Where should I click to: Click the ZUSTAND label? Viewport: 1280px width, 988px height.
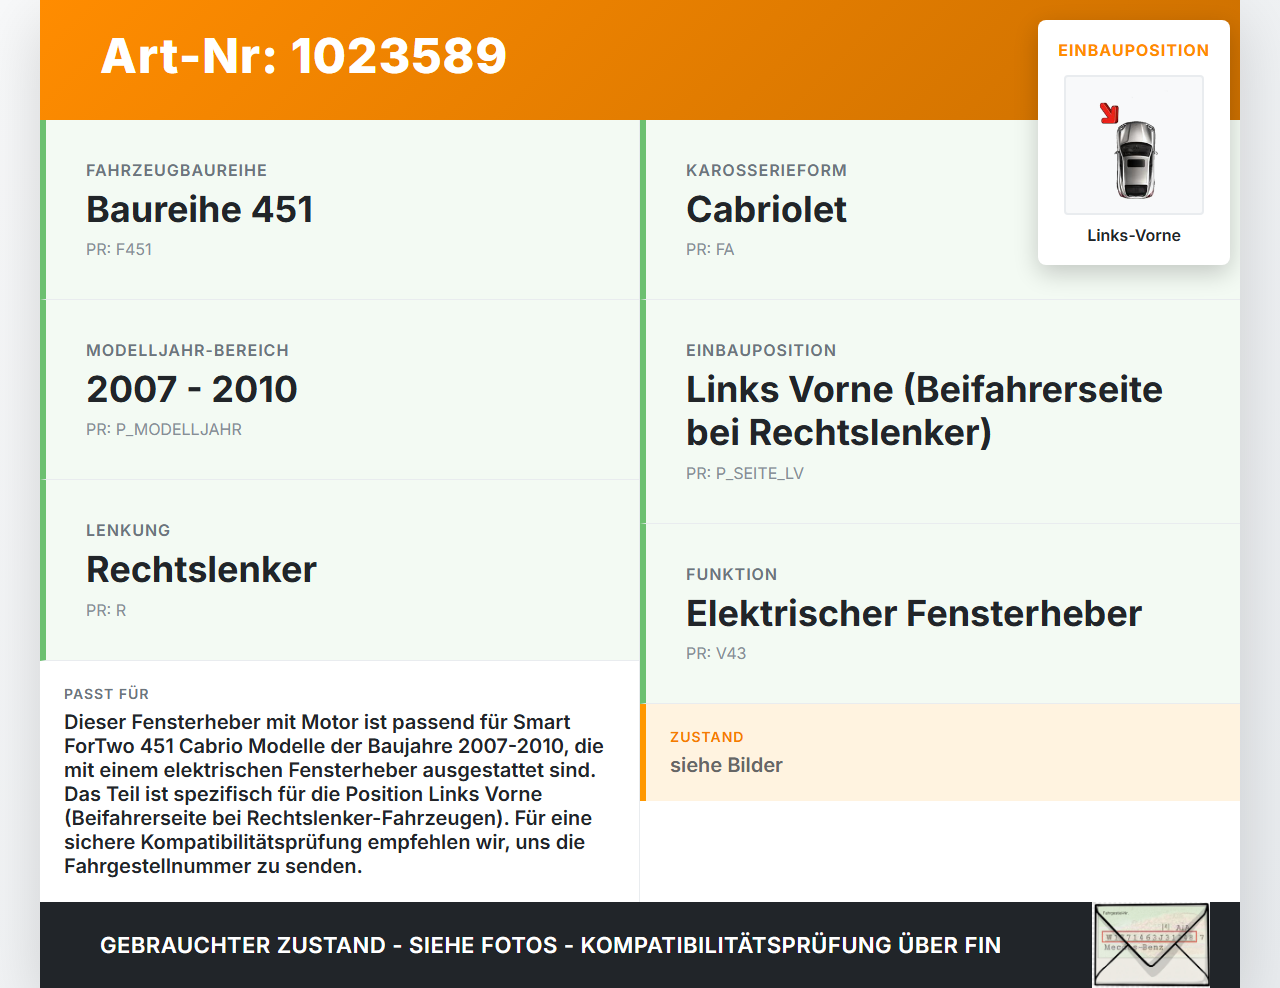point(707,737)
